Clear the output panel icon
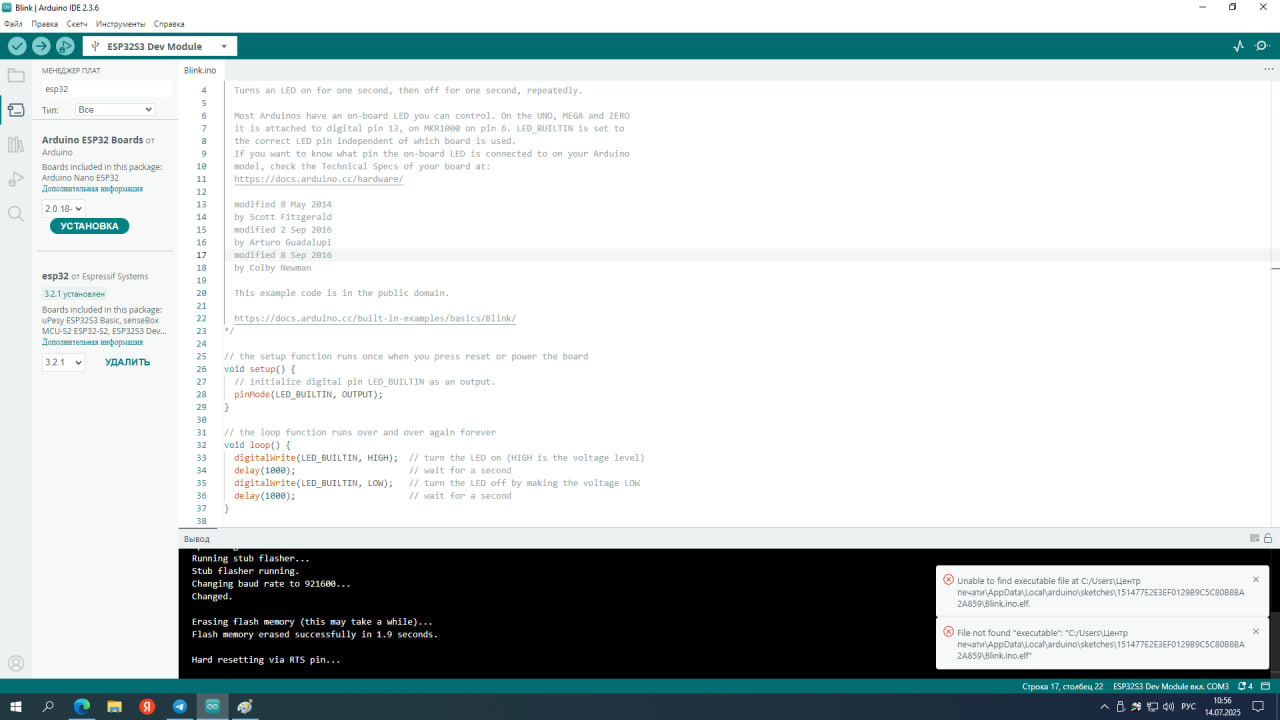Screen dimensions: 1280x720 click(x=1255, y=538)
